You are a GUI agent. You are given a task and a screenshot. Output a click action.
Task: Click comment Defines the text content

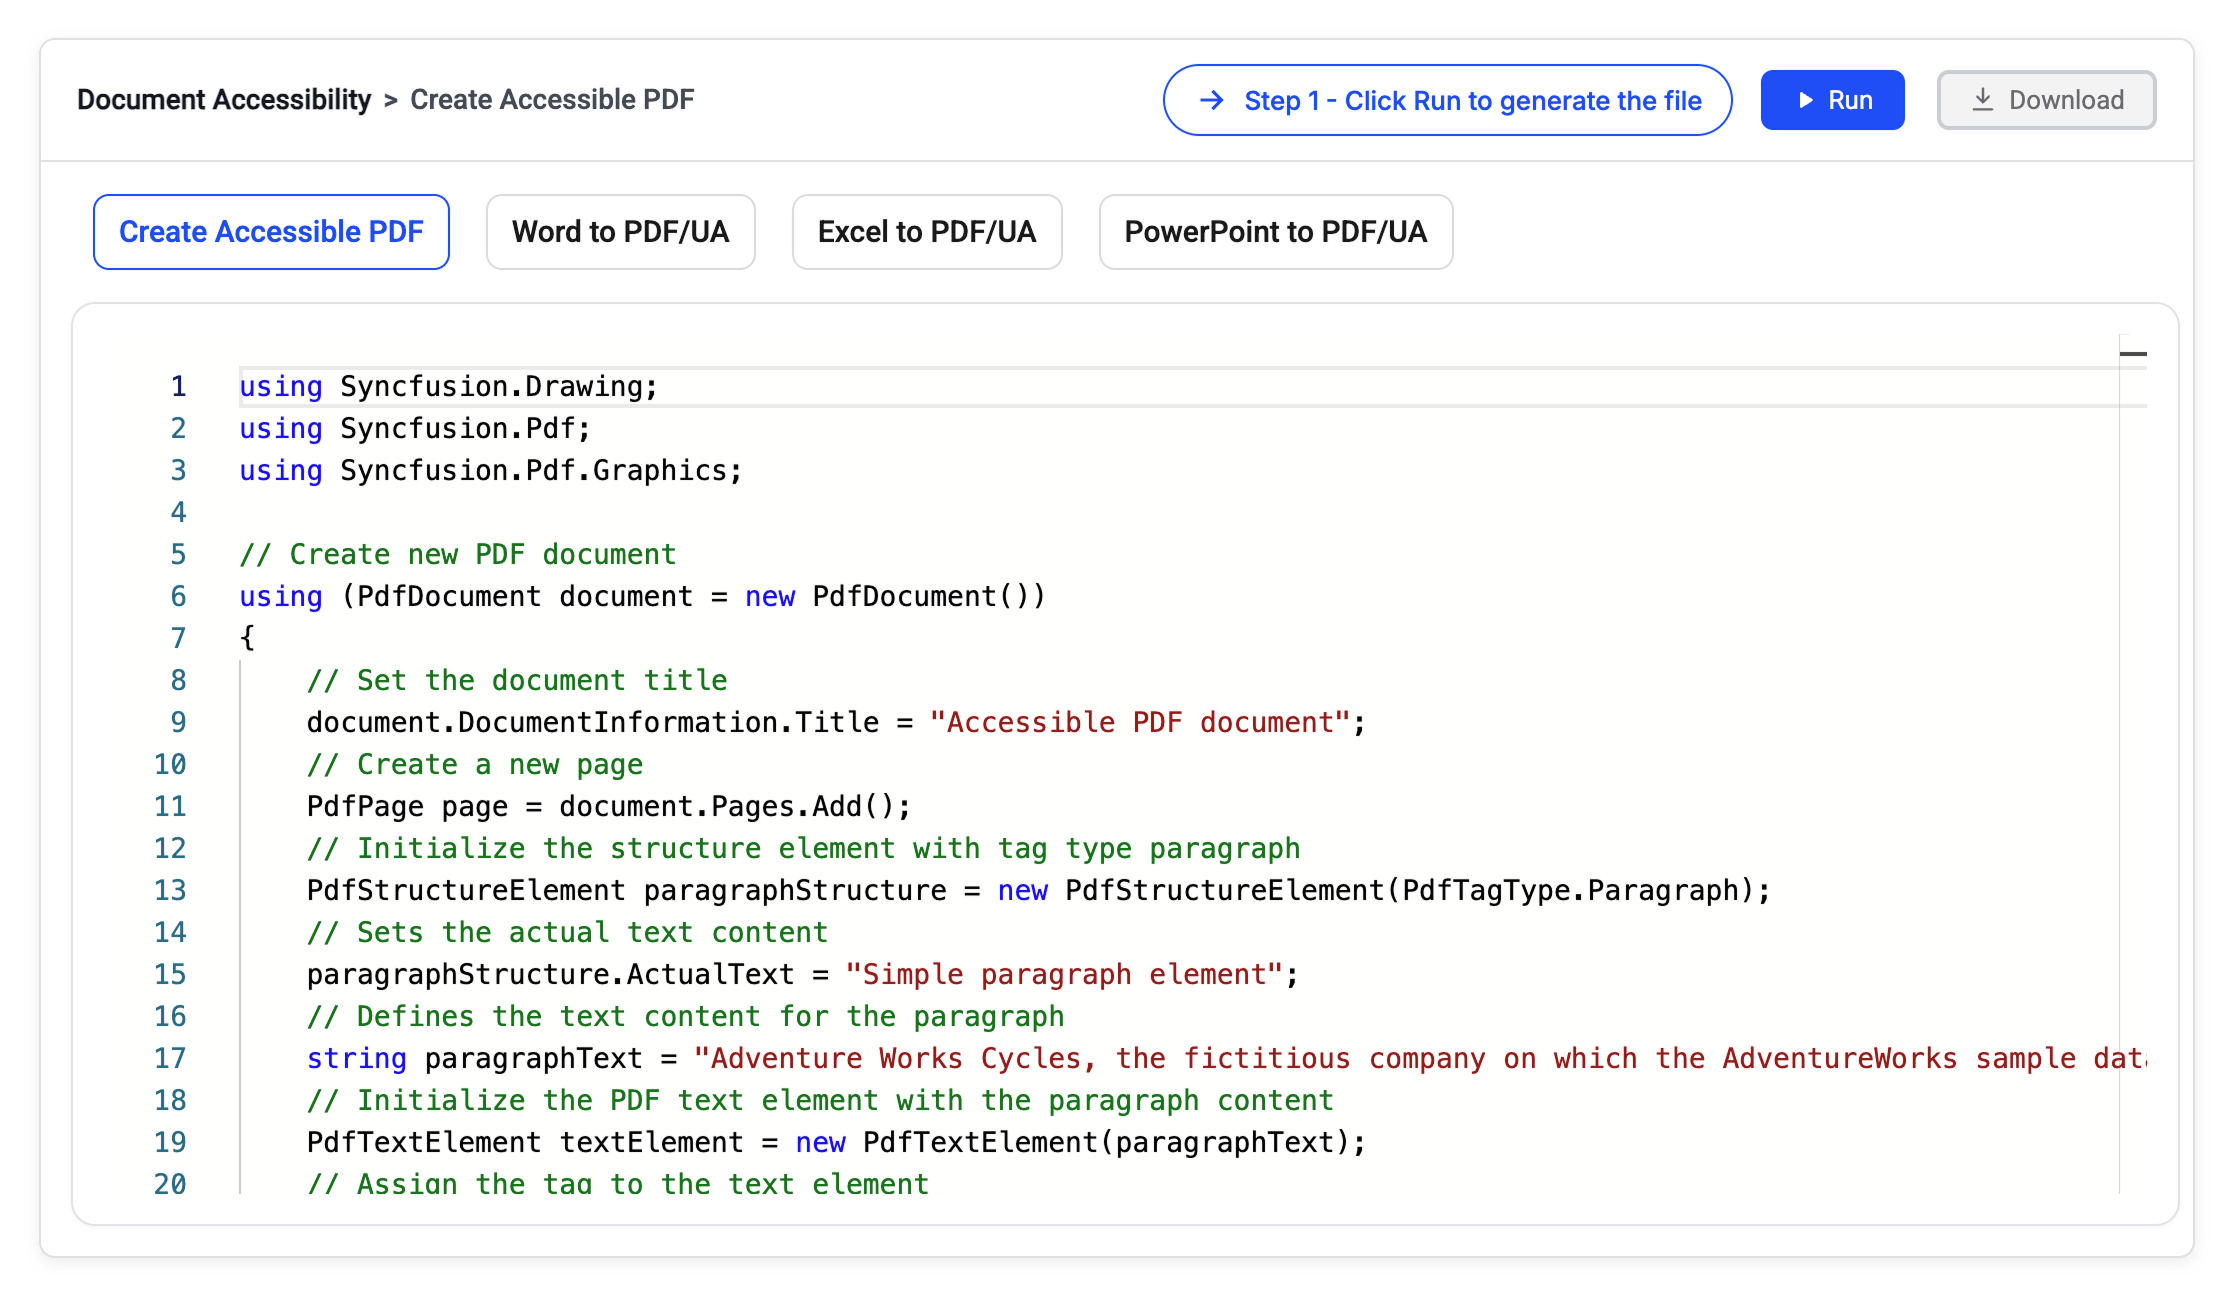(685, 1017)
